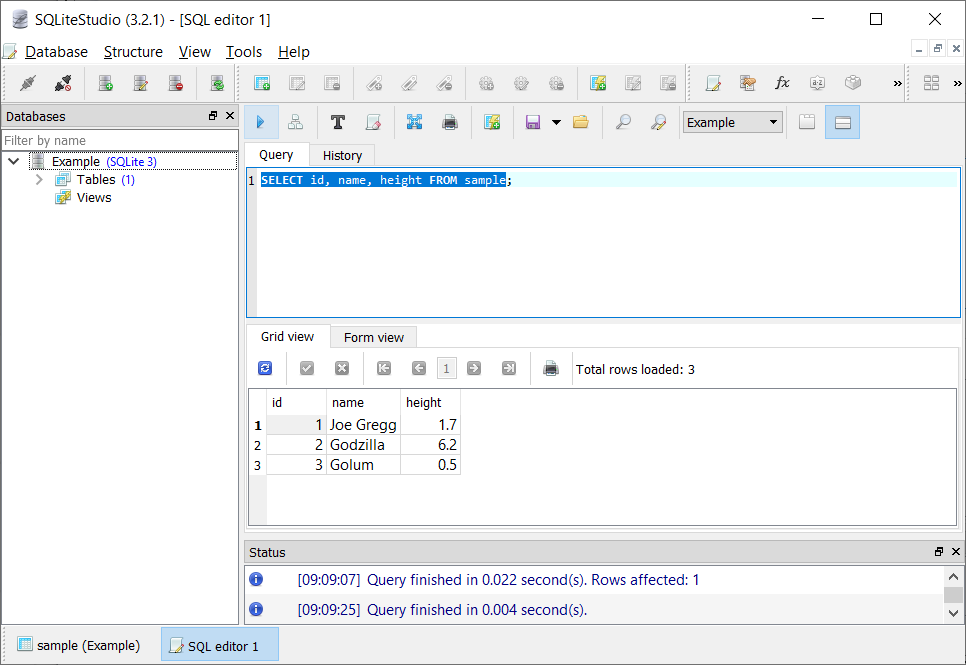Switch to the History tab
This screenshot has height=665, width=966.
pos(342,155)
